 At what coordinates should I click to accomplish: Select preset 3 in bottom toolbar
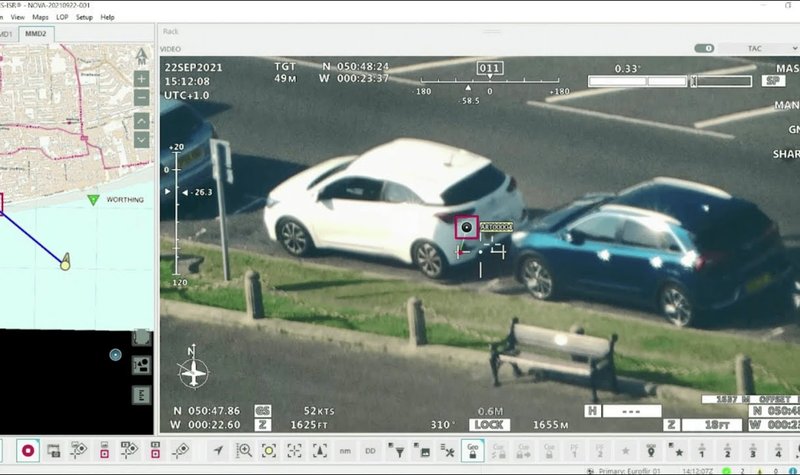(753, 451)
